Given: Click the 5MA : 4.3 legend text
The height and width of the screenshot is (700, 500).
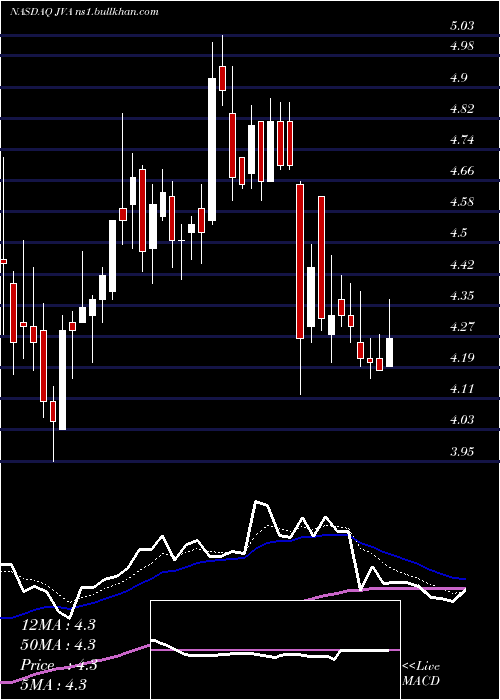Looking at the screenshot, I should coord(54,684).
